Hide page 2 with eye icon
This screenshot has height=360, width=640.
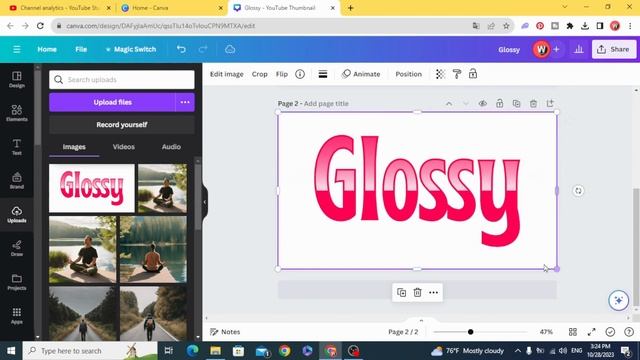482,104
